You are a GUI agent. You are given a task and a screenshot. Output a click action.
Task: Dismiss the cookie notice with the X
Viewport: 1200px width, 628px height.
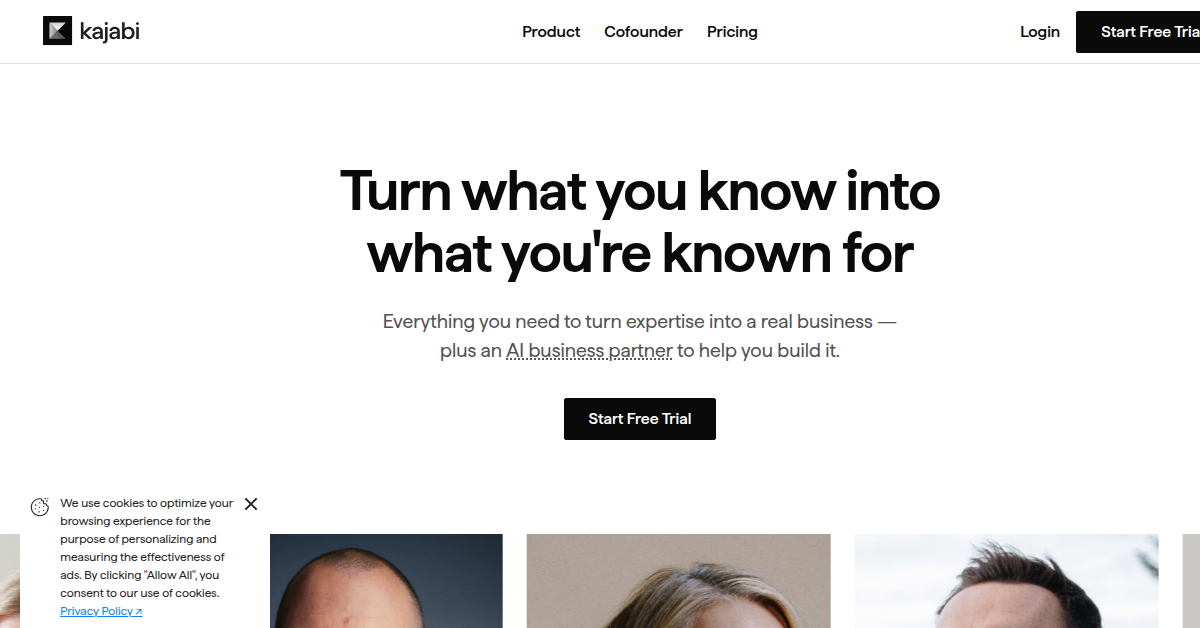point(251,504)
